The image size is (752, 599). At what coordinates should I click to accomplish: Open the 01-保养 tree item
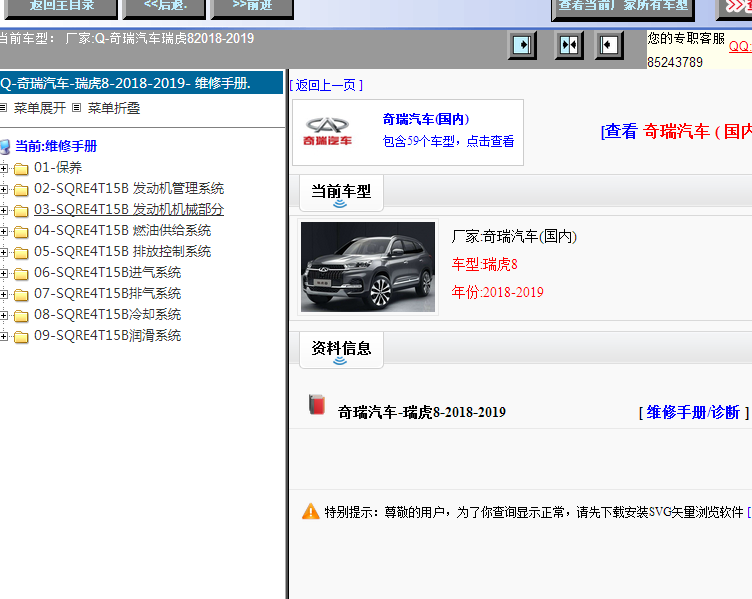[x=58, y=167]
